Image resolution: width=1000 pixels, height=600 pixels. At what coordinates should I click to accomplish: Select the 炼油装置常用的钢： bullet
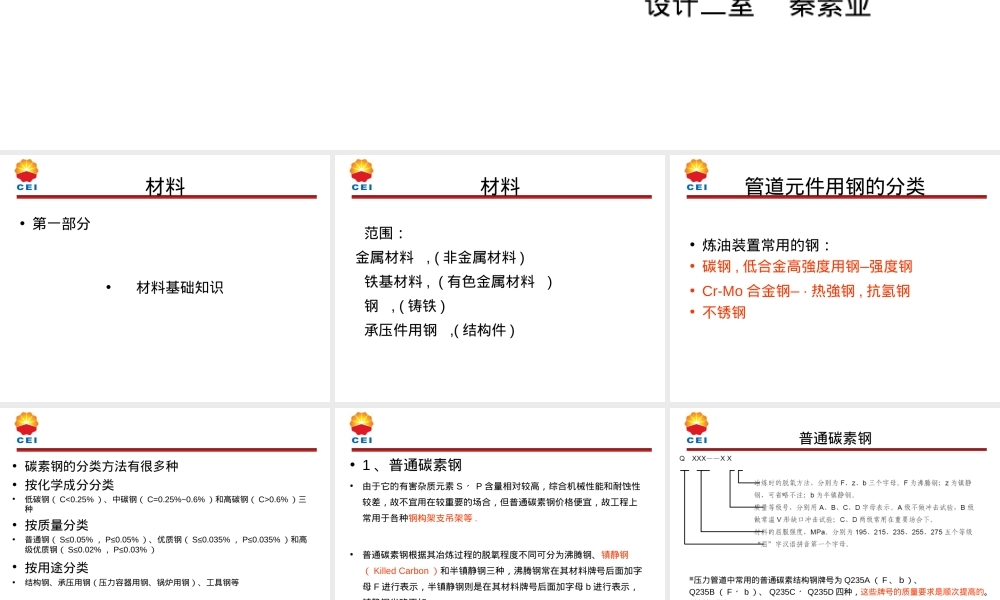coord(767,245)
